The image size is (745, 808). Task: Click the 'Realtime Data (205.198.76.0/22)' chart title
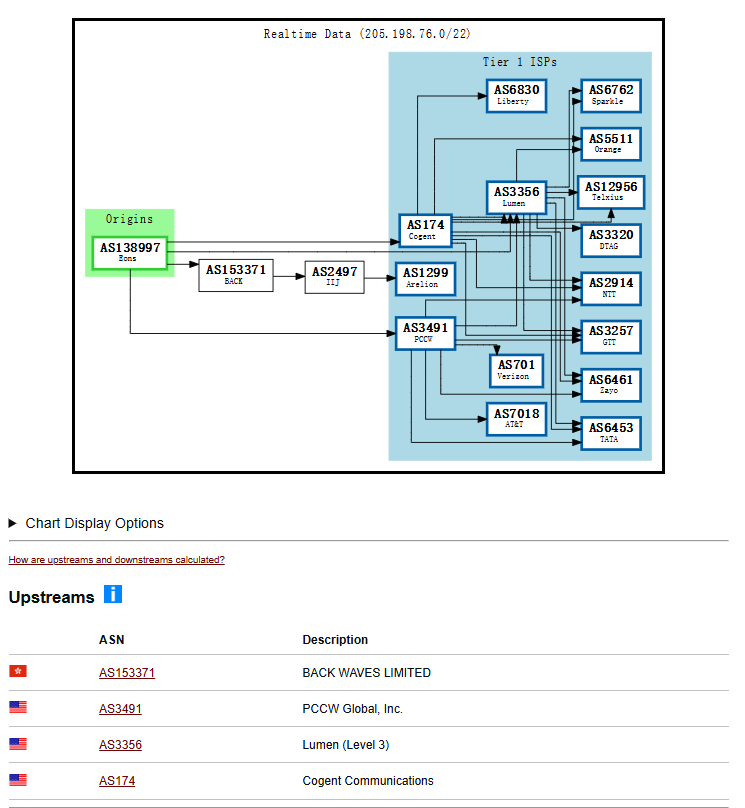point(367,34)
